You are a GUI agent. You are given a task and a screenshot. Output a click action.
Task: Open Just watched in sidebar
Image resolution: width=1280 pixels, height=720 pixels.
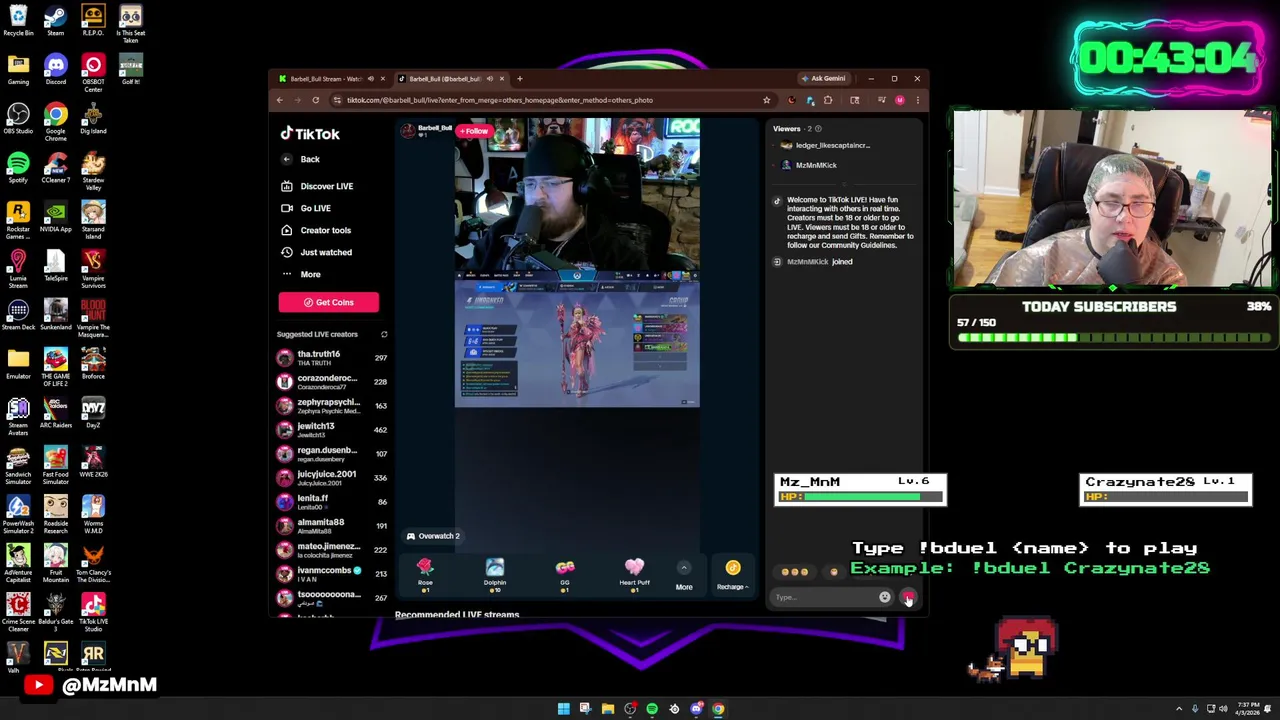316,252
